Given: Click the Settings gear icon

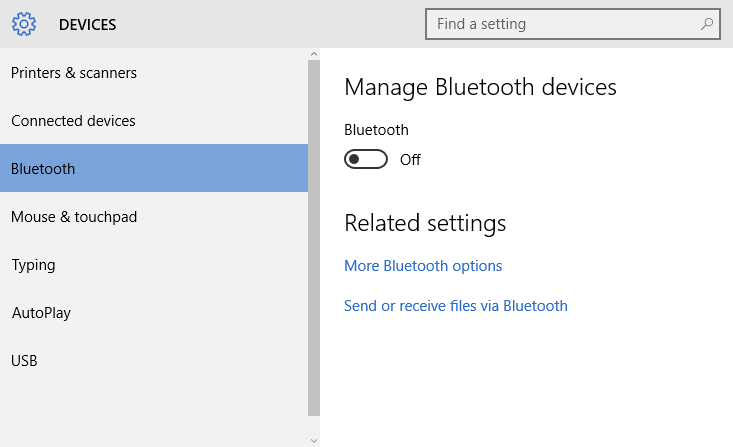Looking at the screenshot, I should pos(24,24).
